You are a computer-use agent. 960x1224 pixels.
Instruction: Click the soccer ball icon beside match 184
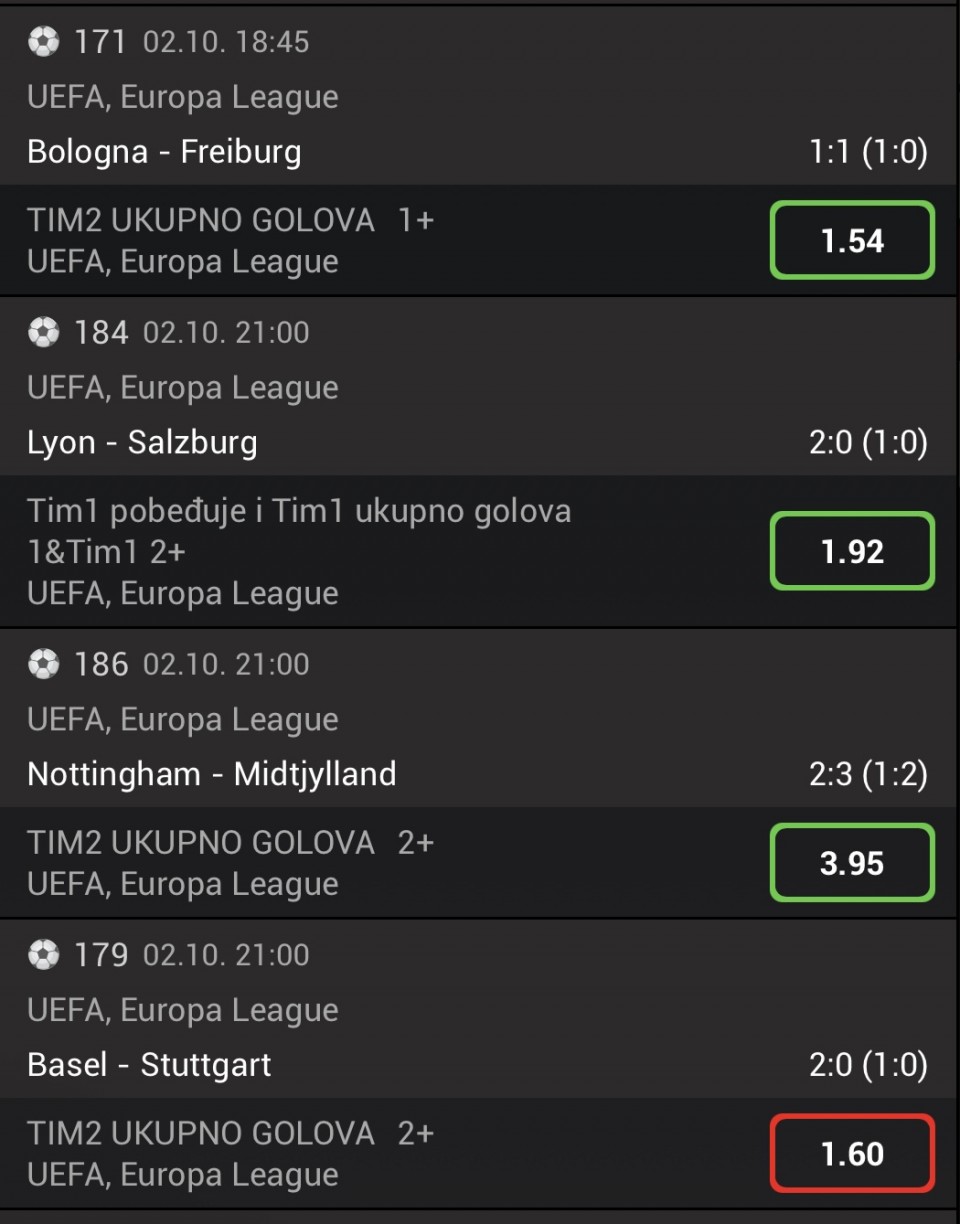click(44, 332)
